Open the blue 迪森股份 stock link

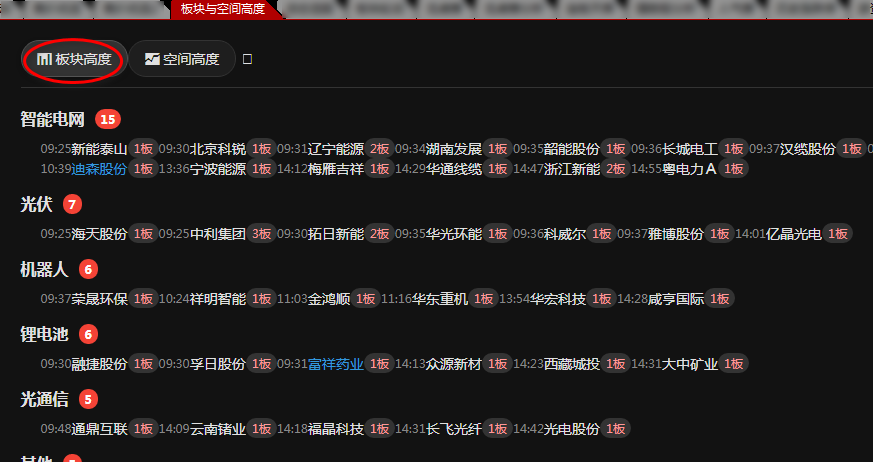click(99, 169)
